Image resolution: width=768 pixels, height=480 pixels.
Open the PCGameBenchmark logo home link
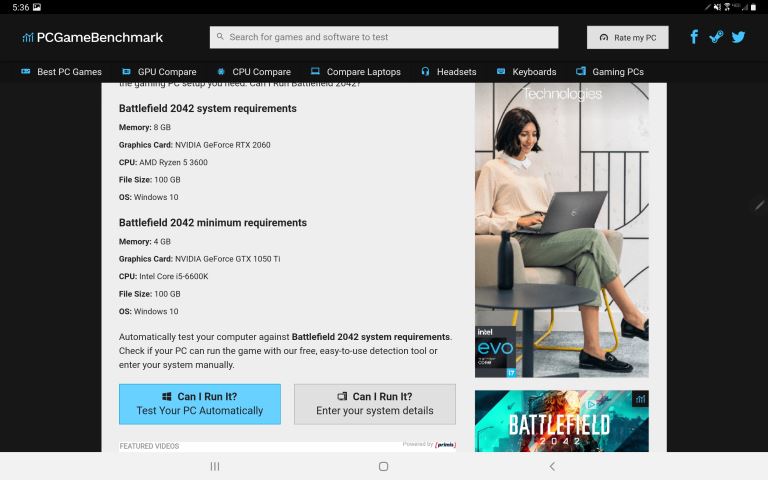pyautogui.click(x=93, y=37)
